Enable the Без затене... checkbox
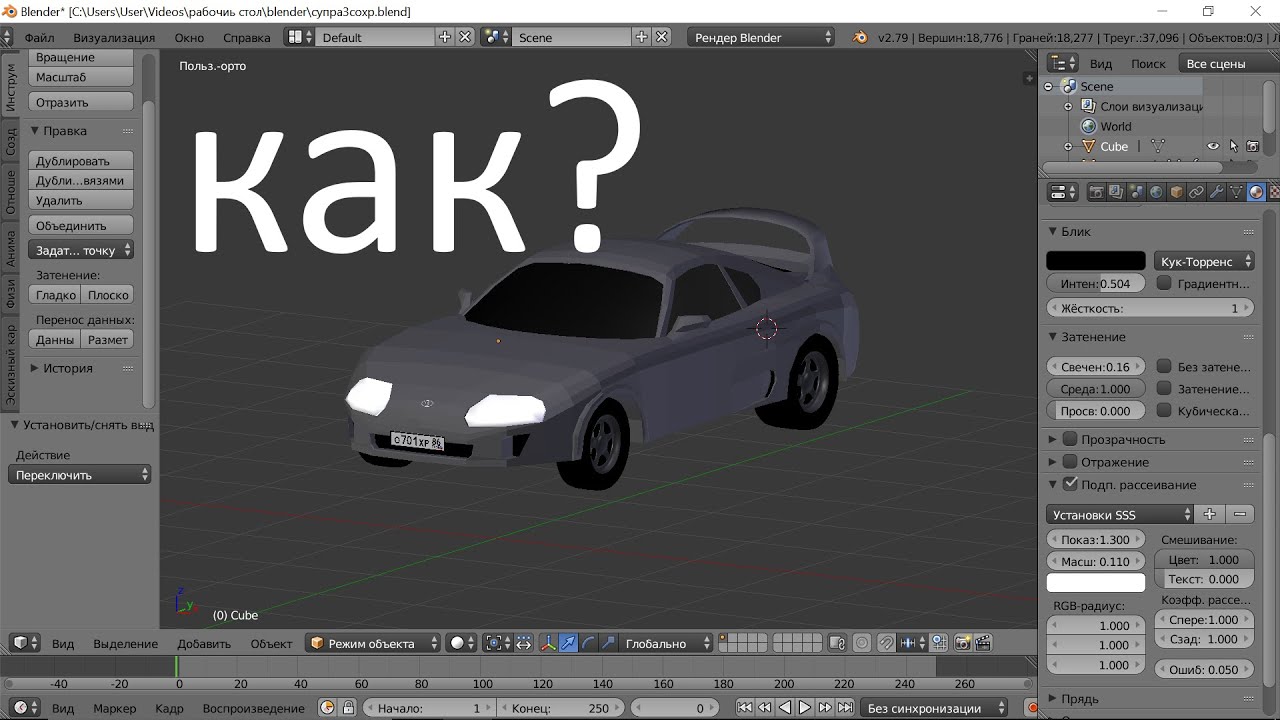Screen dimensions: 1280x720 pos(1164,366)
